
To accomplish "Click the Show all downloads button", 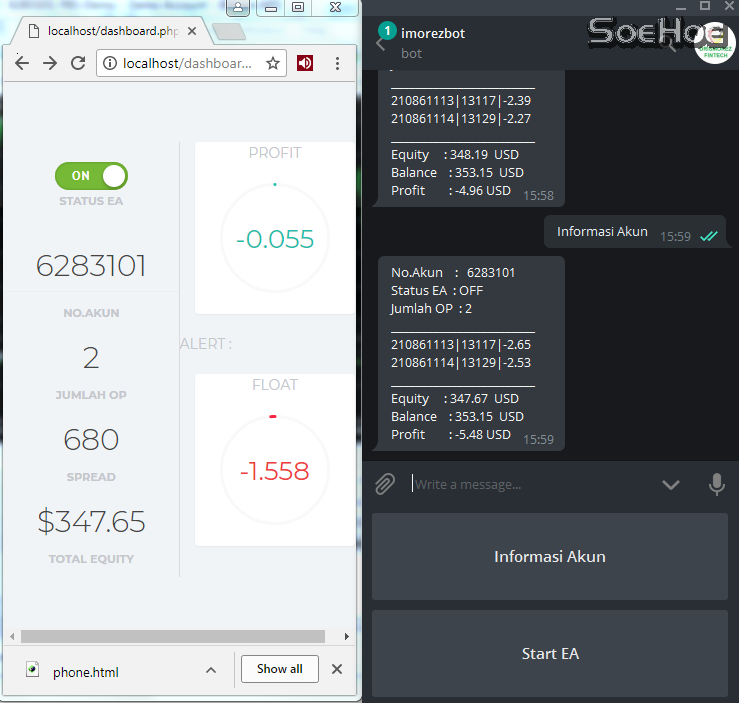I will 279,669.
